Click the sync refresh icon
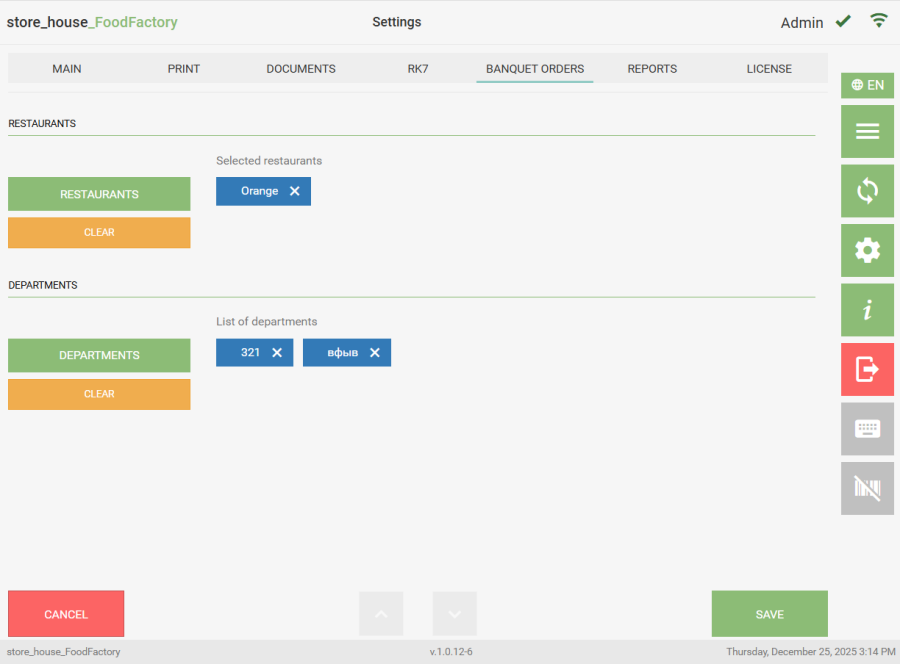This screenshot has height=664, width=900. pos(867,191)
